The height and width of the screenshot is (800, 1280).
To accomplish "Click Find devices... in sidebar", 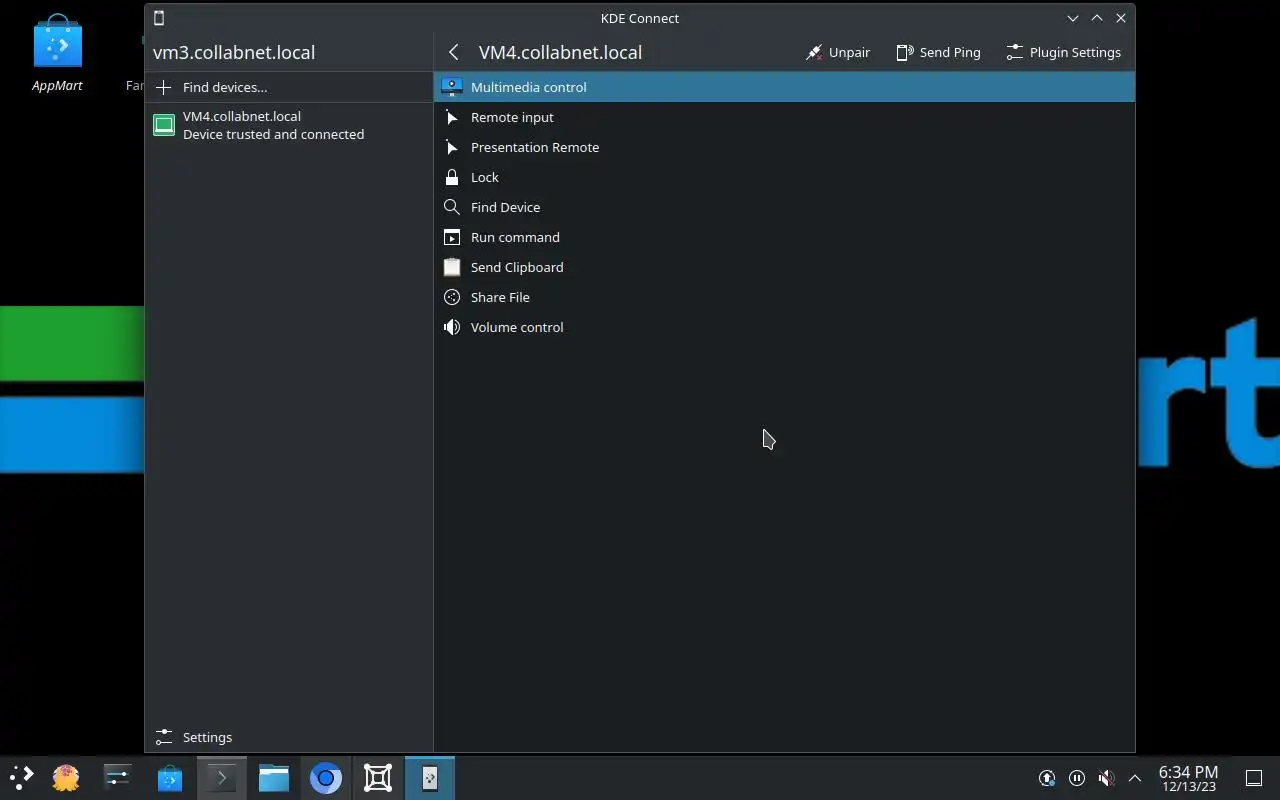I will [x=289, y=87].
